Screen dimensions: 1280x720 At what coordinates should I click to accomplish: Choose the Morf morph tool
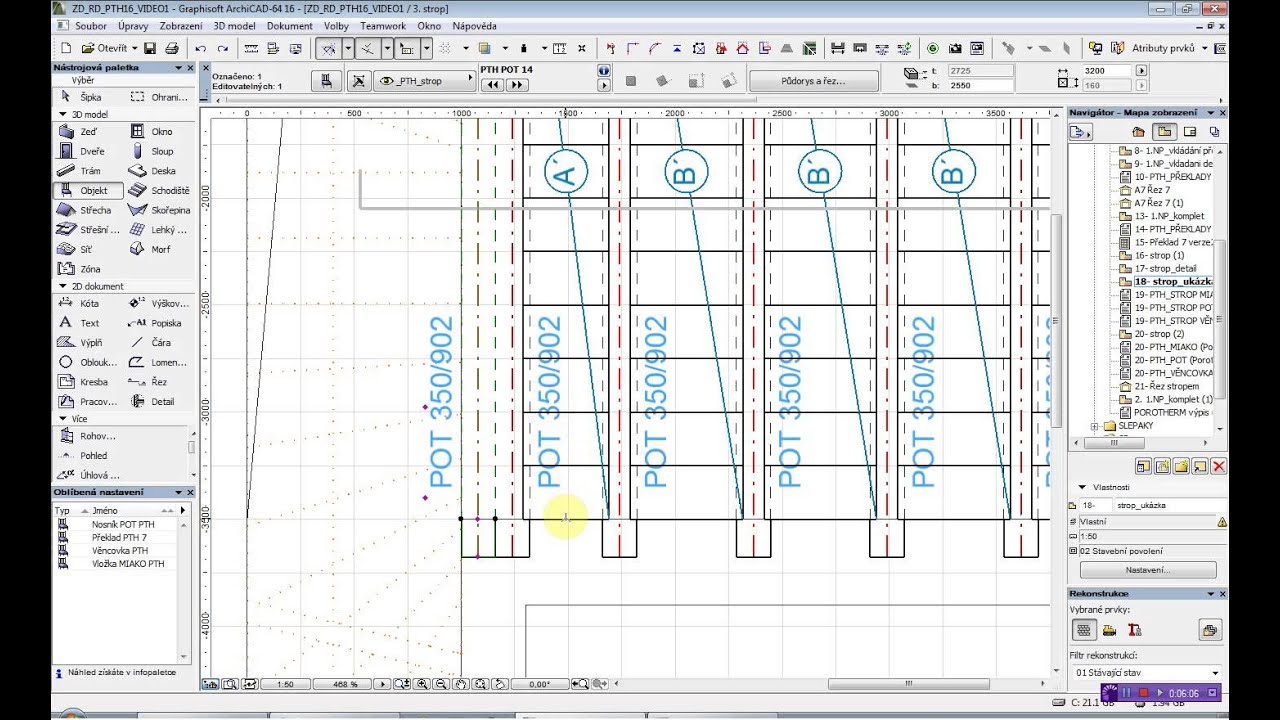click(153, 249)
